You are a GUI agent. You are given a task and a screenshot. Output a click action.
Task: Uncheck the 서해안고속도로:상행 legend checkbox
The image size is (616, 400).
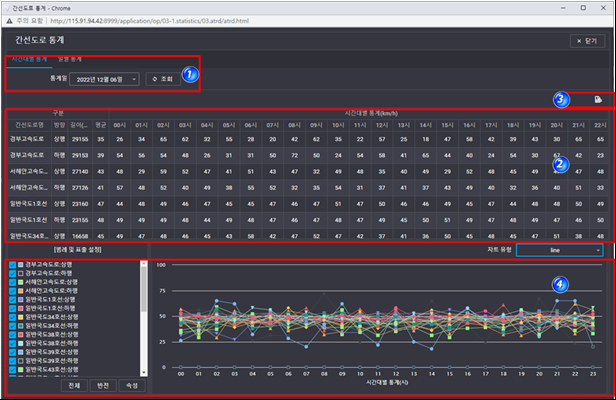click(13, 282)
